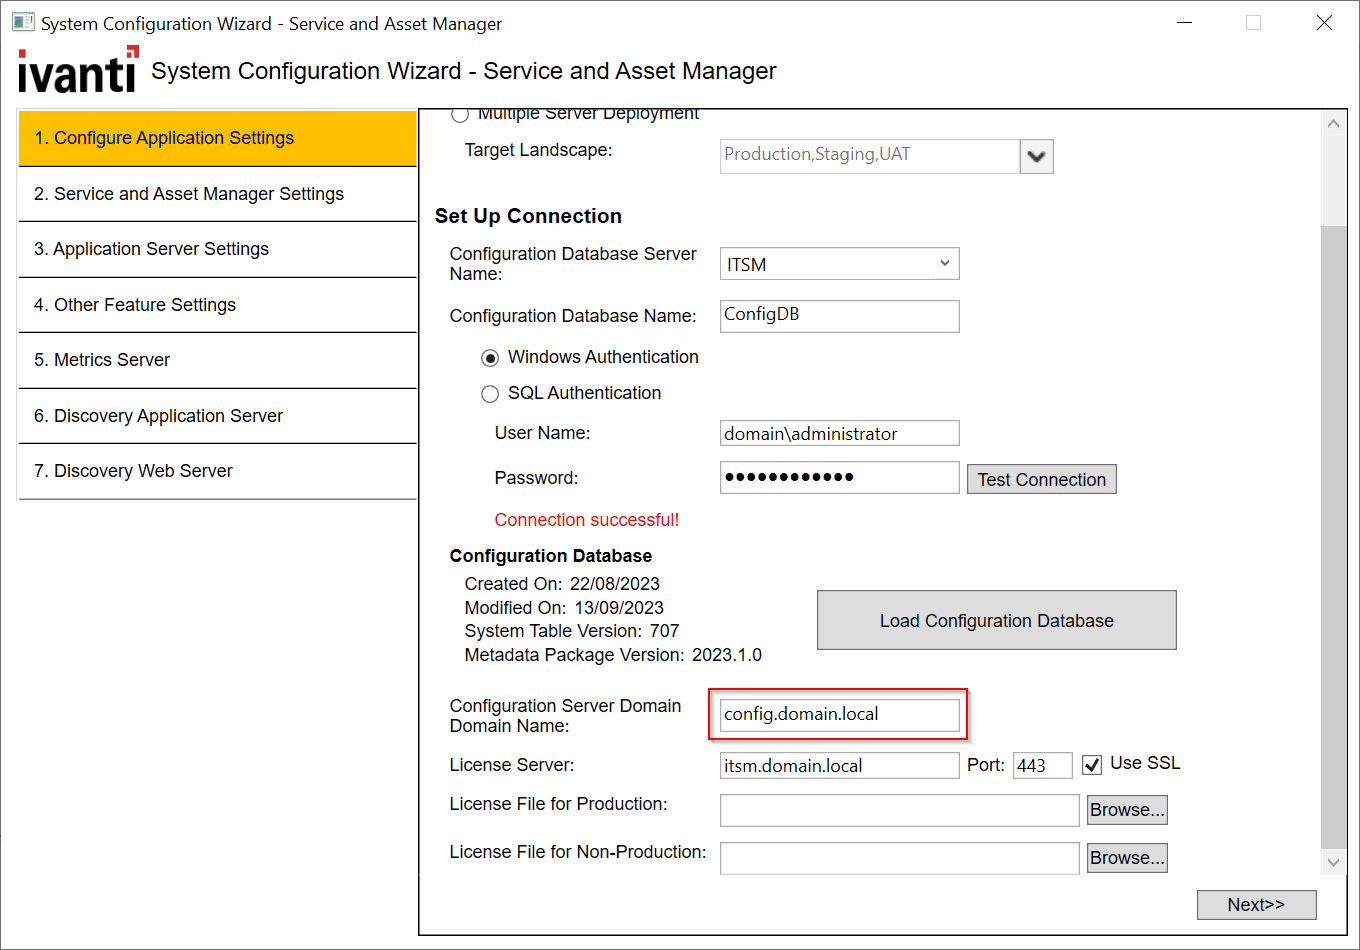Image resolution: width=1360 pixels, height=950 pixels.
Task: Choose the Multiple Server Deployment radio button
Action: (x=460, y=115)
